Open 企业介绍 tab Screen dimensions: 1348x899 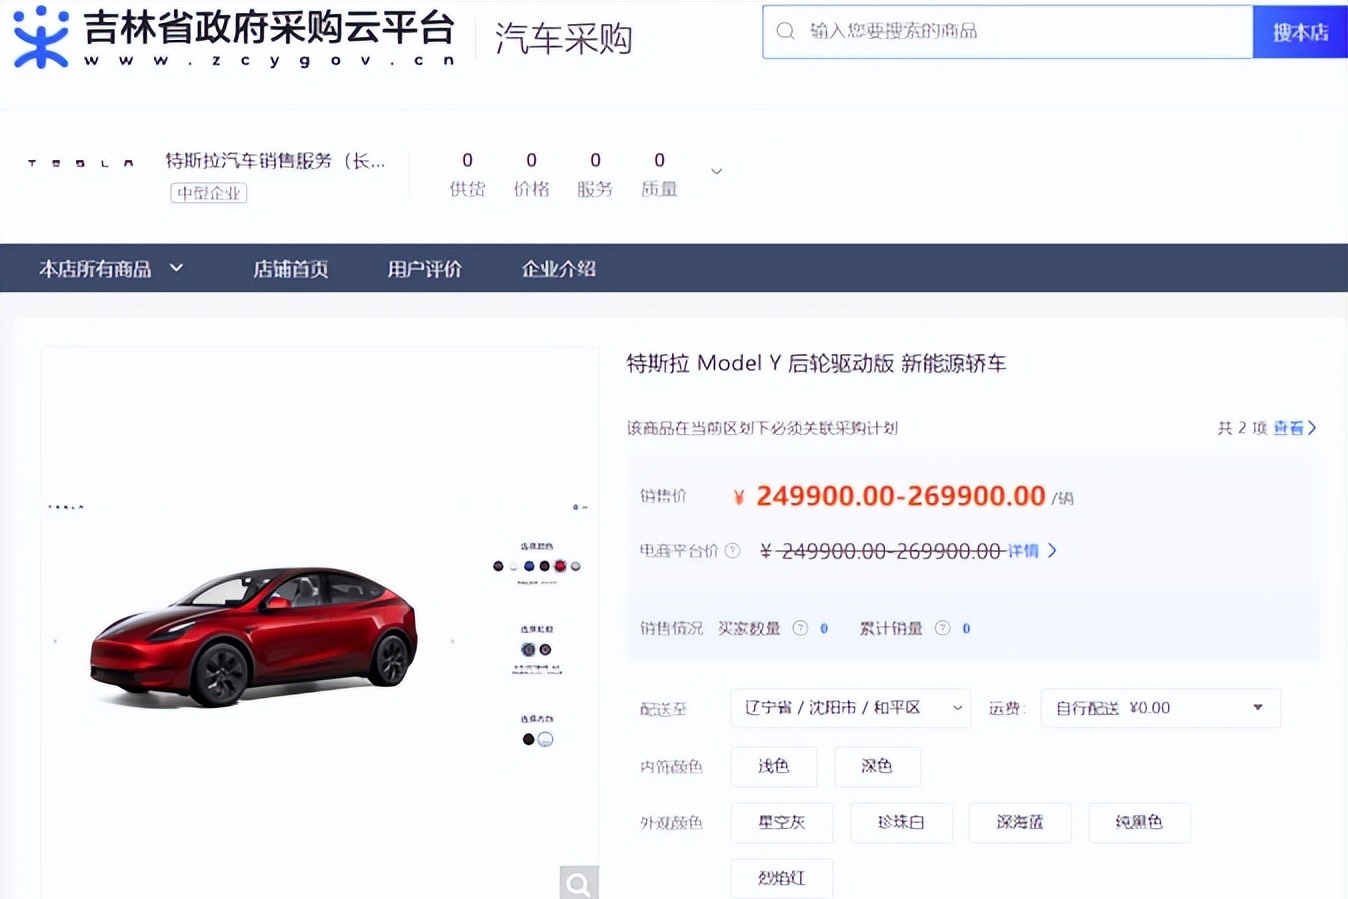[558, 268]
